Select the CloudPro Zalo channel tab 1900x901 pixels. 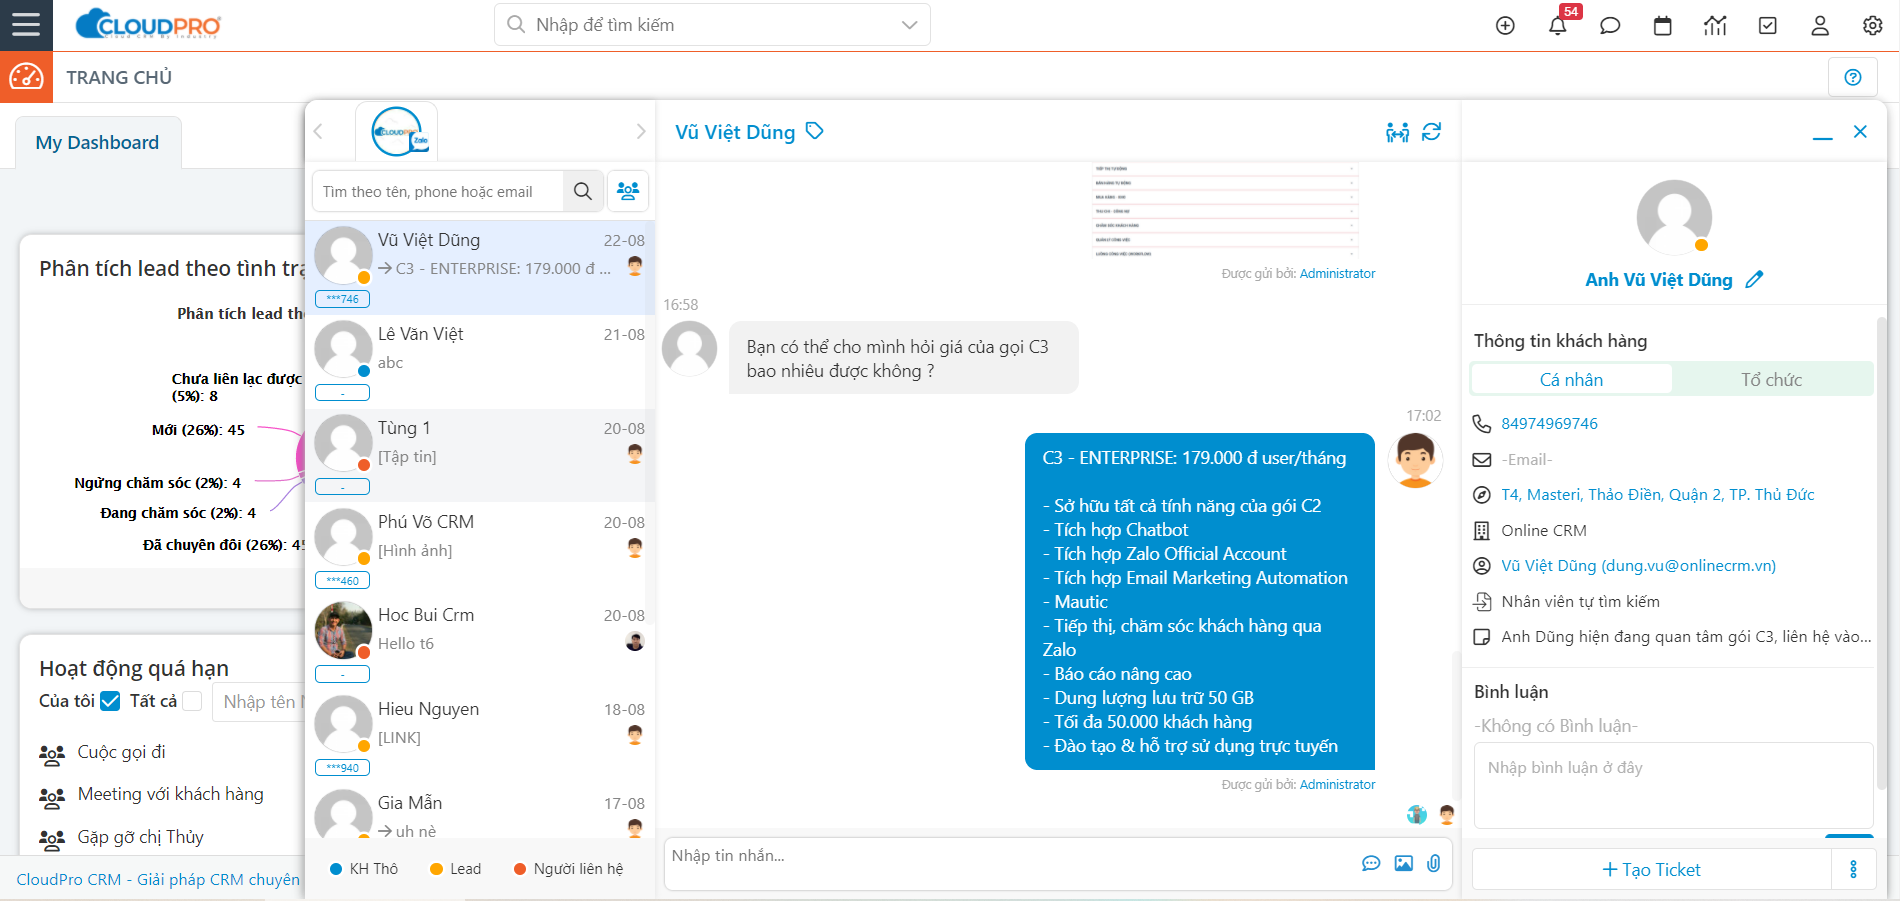point(397,131)
